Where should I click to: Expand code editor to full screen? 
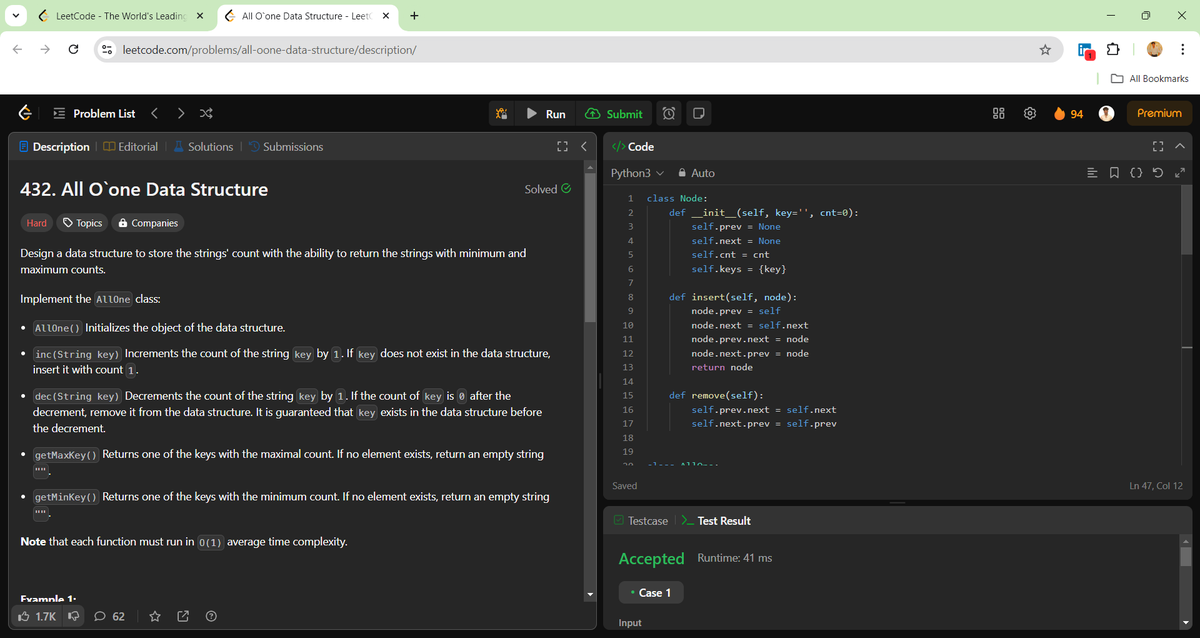pos(1178,173)
